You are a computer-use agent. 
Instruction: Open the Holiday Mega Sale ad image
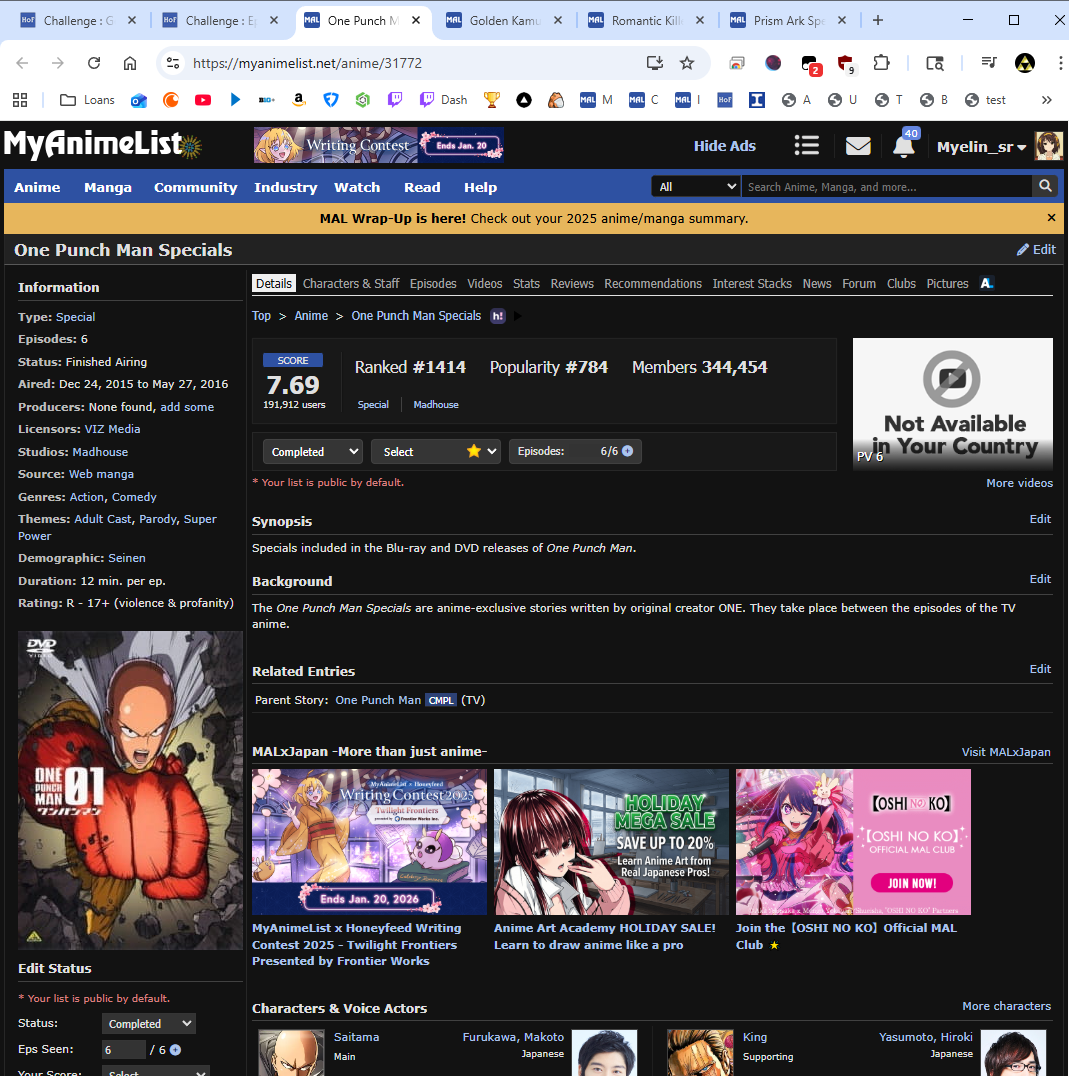click(611, 841)
